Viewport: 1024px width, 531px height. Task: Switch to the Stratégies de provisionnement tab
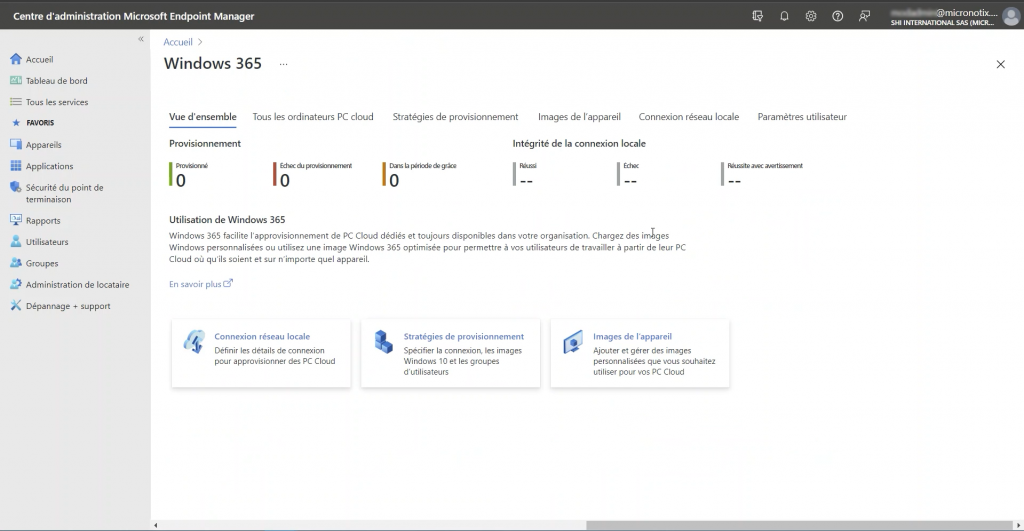pyautogui.click(x=455, y=117)
